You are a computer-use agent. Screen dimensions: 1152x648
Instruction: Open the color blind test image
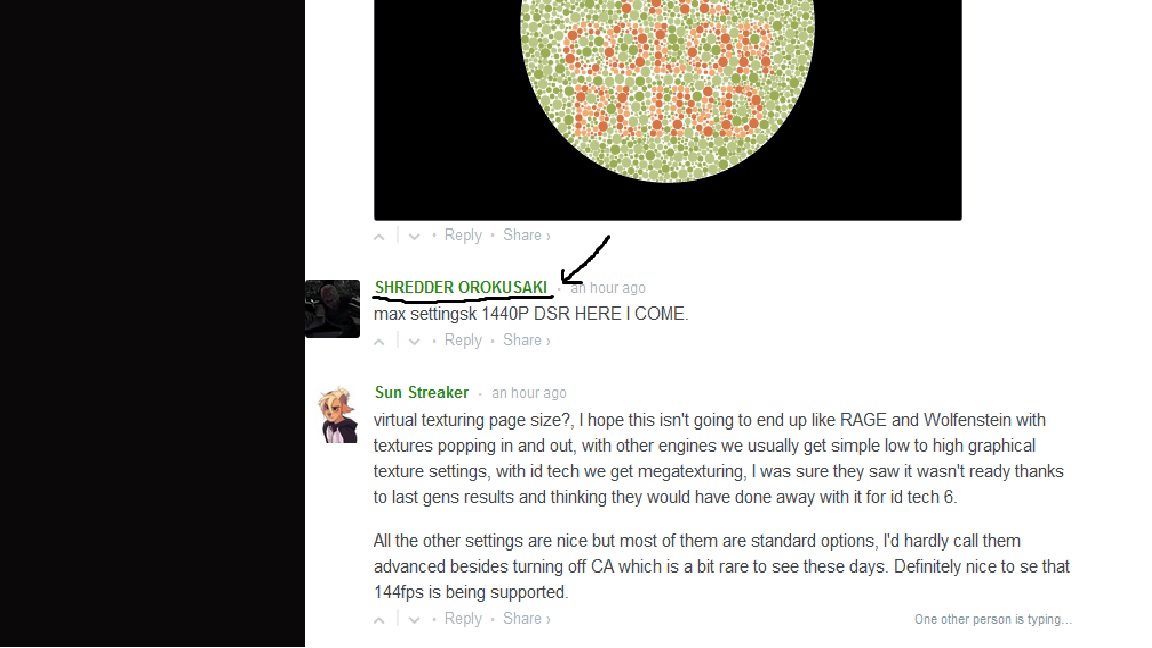(667, 110)
